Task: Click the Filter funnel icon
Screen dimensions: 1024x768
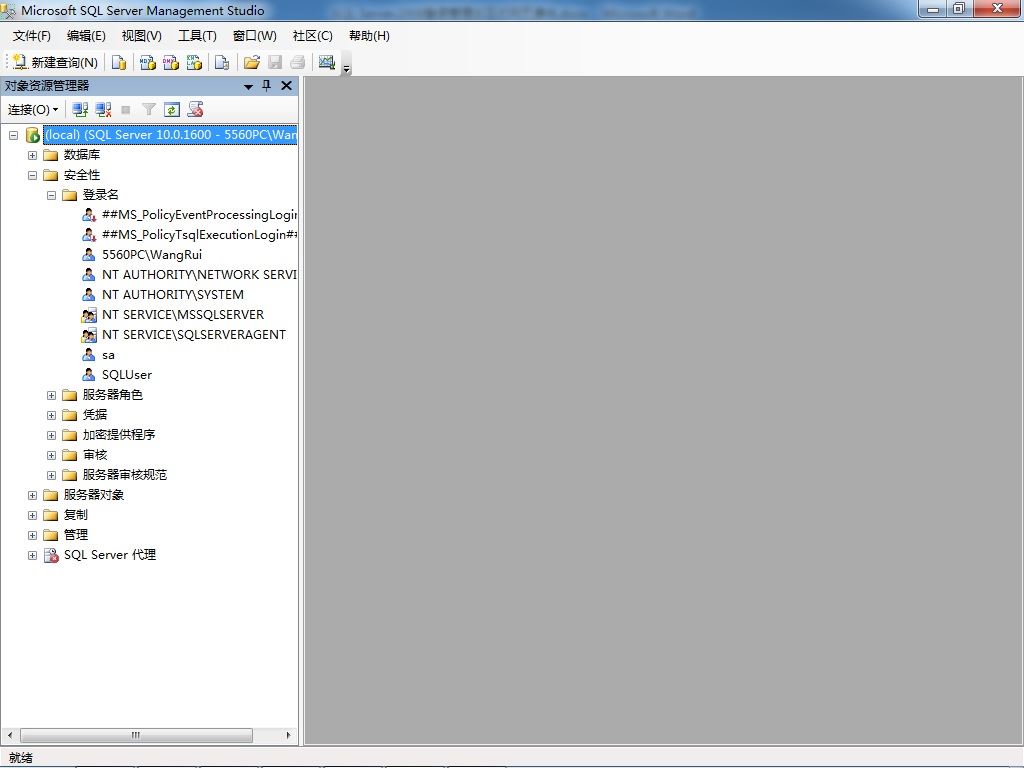Action: (149, 110)
